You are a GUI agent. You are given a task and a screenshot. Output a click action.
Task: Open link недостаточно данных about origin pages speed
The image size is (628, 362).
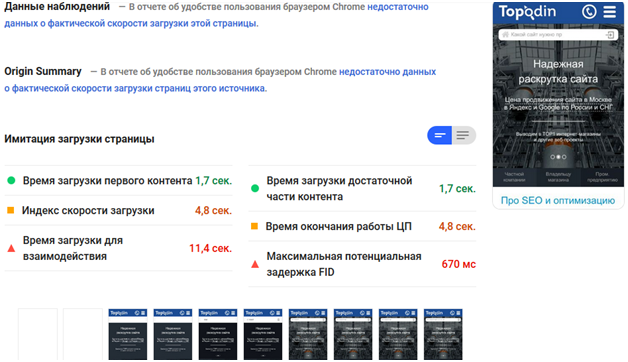click(220, 80)
